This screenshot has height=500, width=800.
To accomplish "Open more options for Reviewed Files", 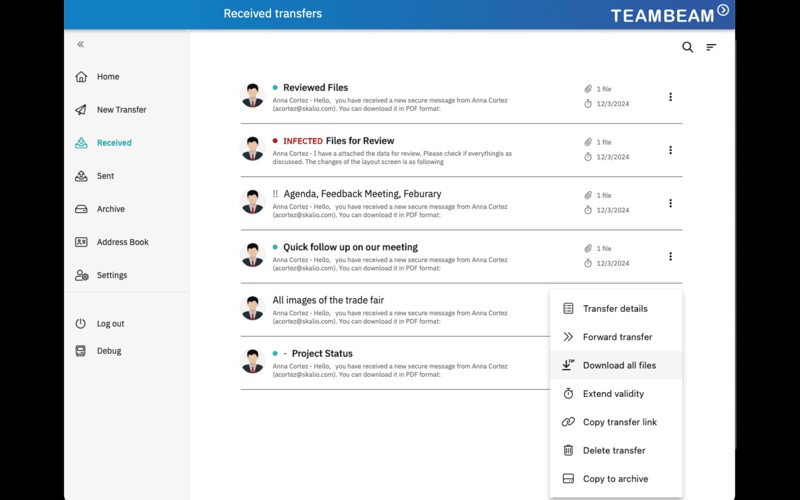I will click(670, 97).
